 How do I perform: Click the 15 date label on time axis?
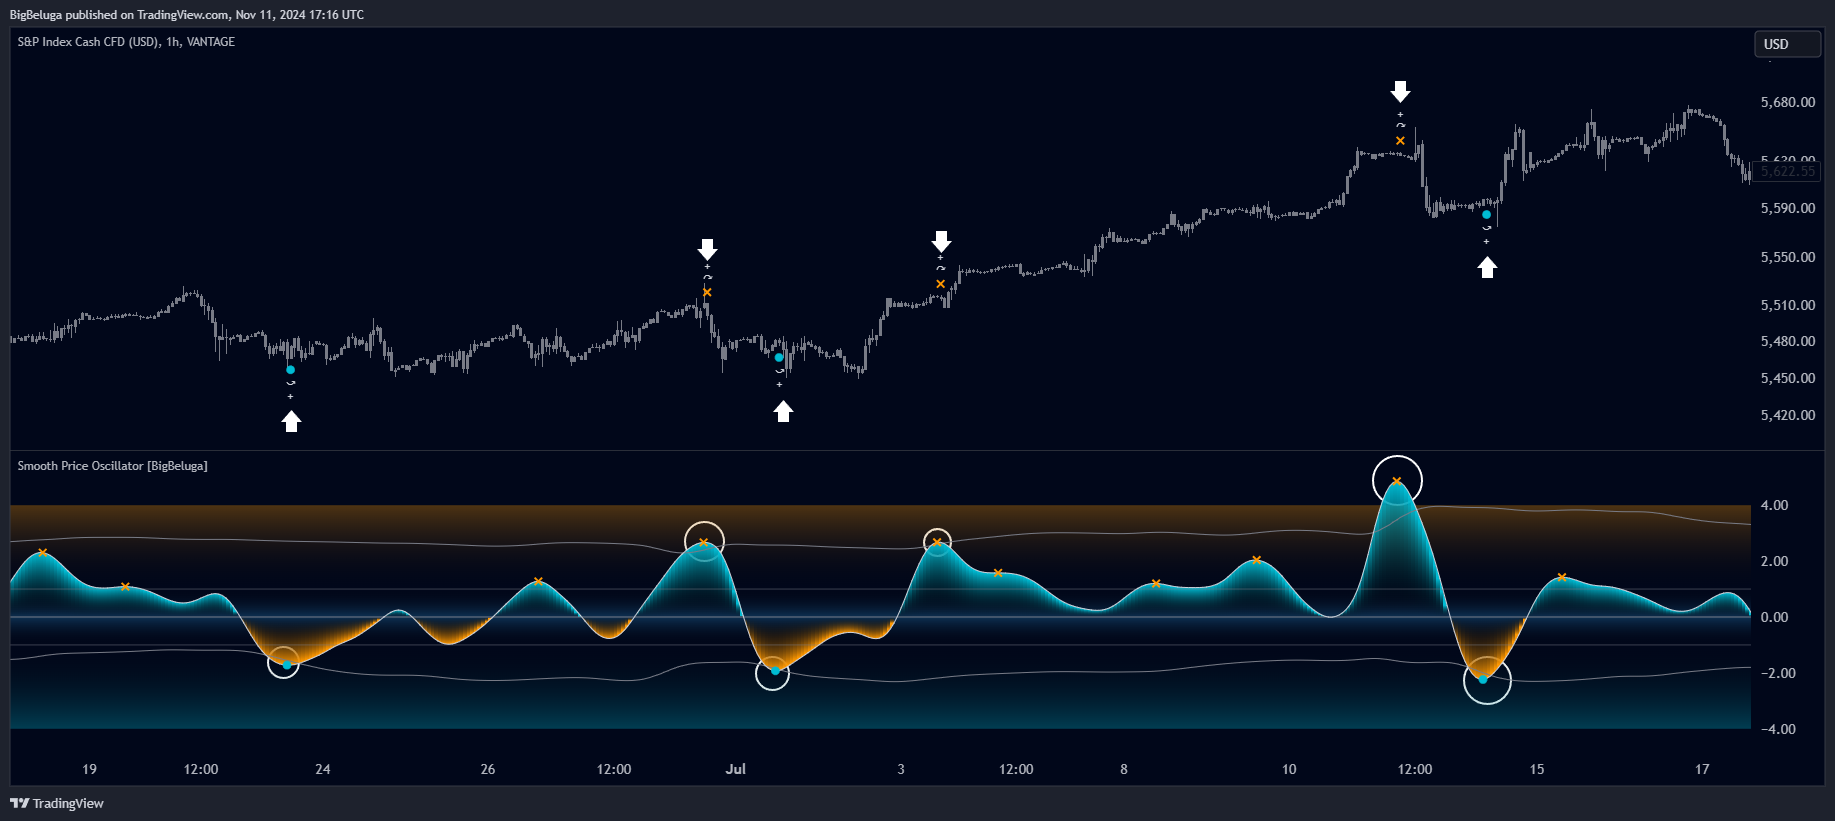[x=1537, y=769]
